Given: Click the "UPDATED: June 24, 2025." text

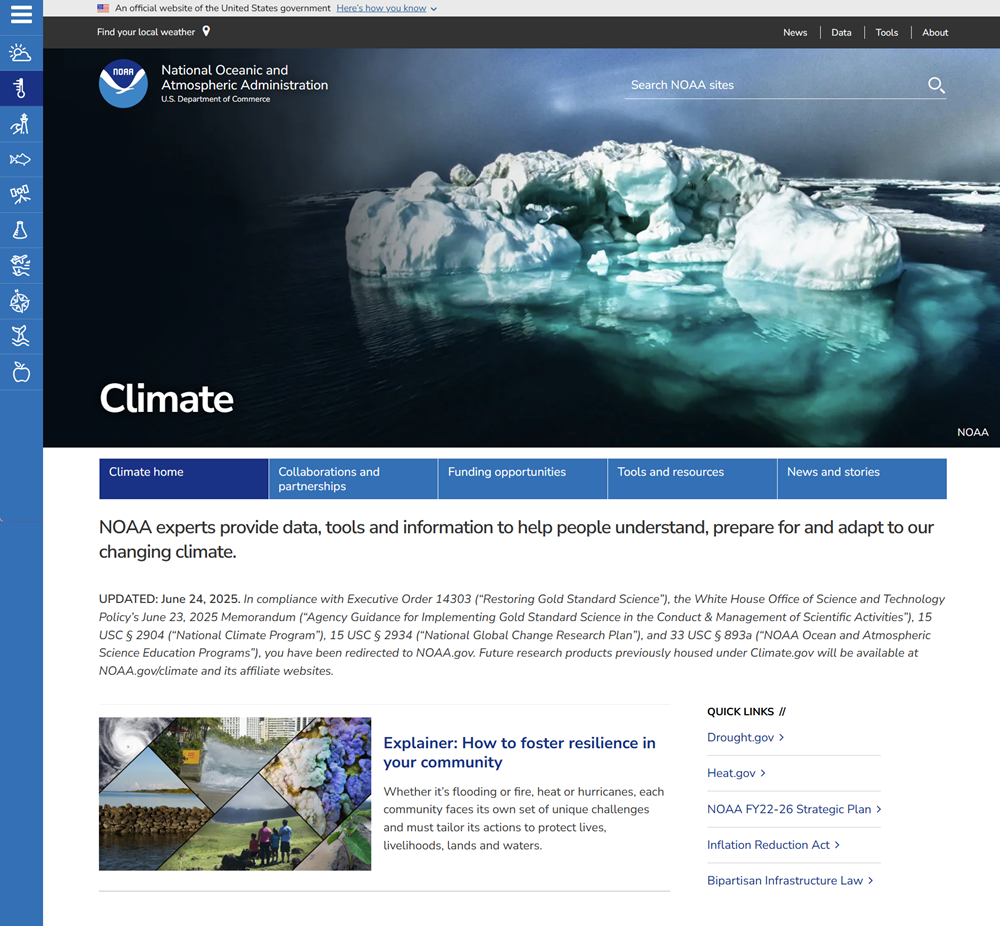Looking at the screenshot, I should (170, 599).
